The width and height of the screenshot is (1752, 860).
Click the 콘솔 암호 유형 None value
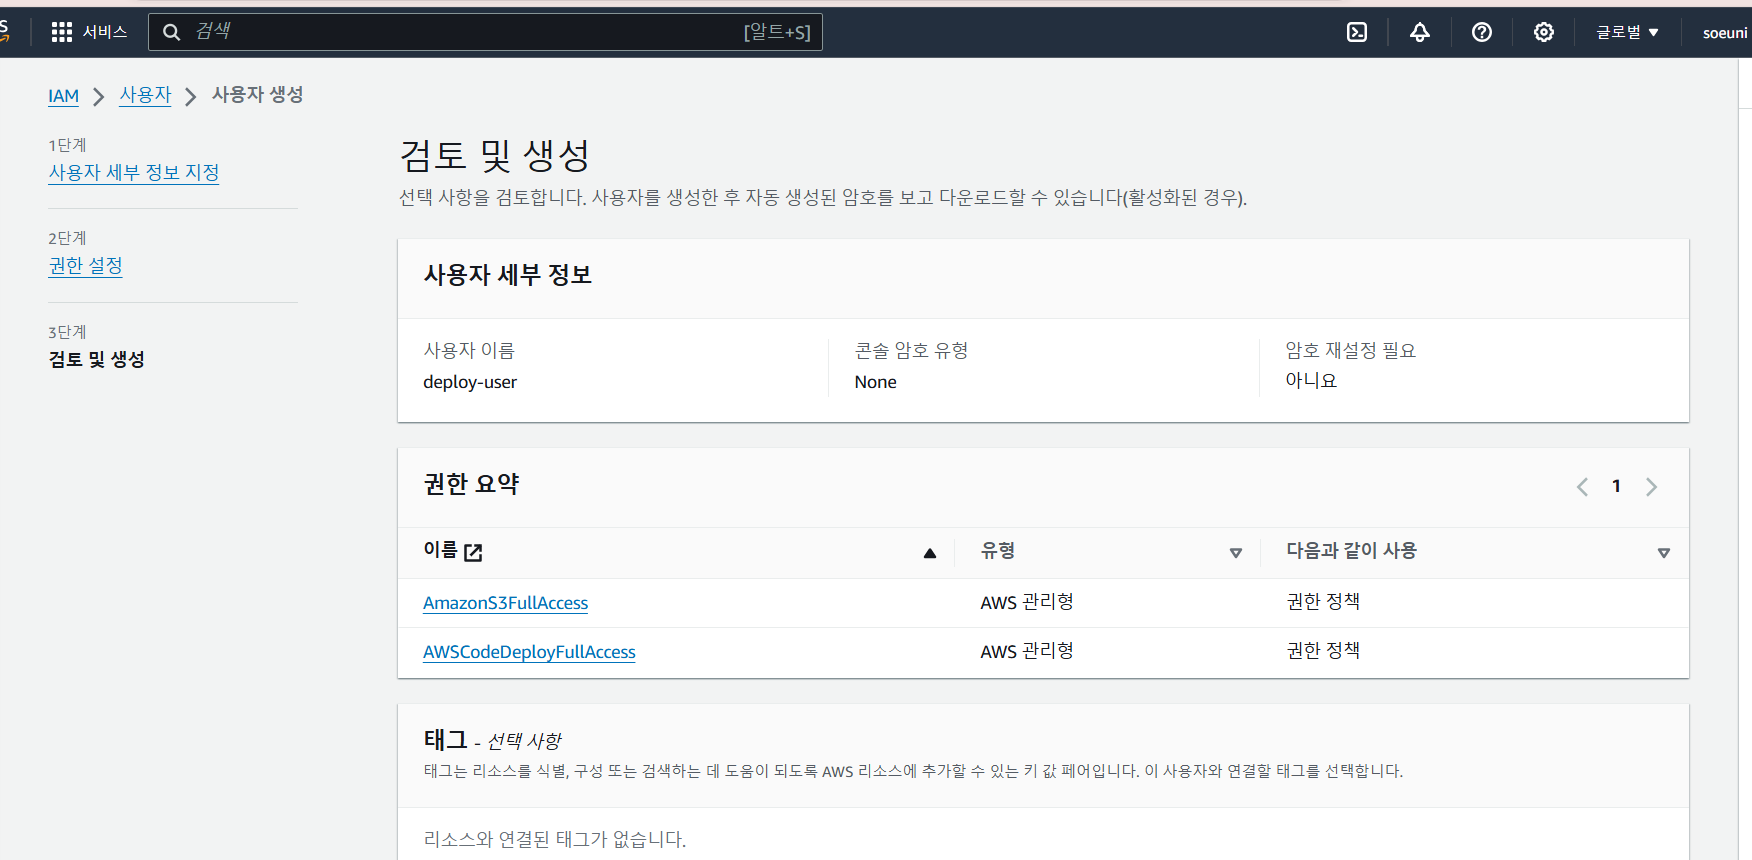click(x=875, y=382)
